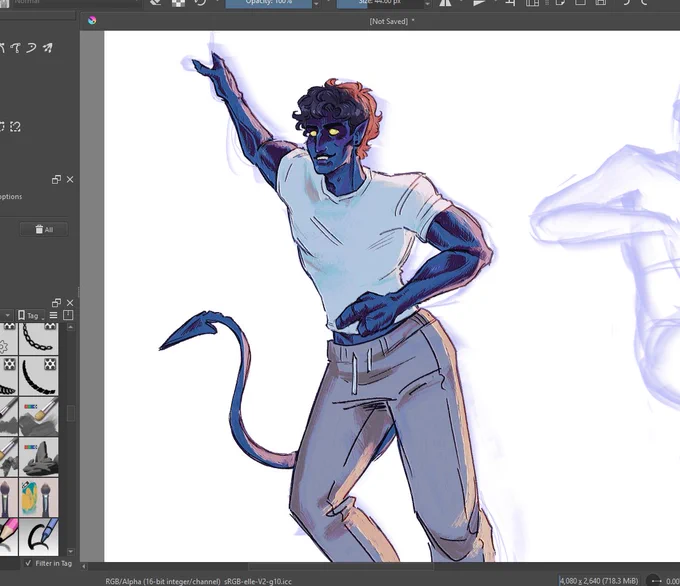Viewport: 680px width, 586px height.
Task: Choose the chain brush preset
Action: click(x=39, y=338)
